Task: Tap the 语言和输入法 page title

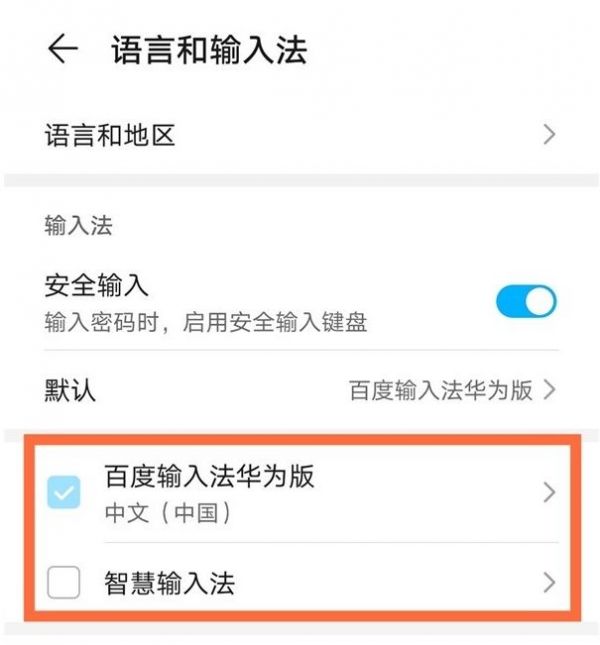Action: (209, 49)
